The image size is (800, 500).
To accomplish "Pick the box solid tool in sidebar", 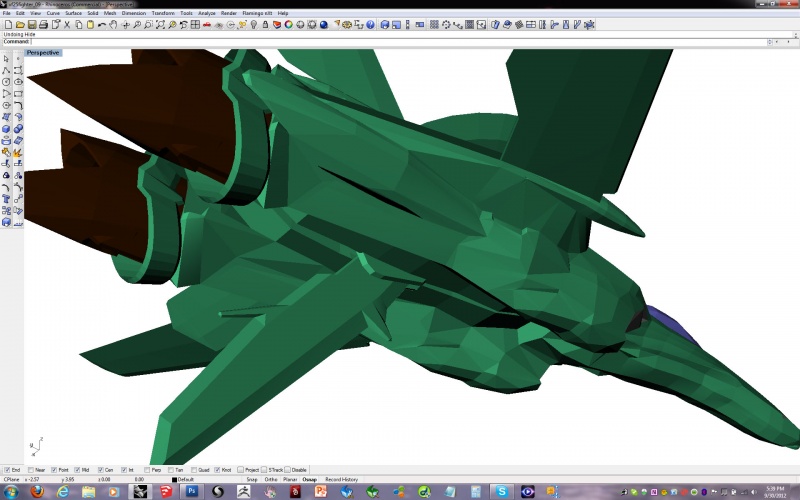I will click(6, 129).
